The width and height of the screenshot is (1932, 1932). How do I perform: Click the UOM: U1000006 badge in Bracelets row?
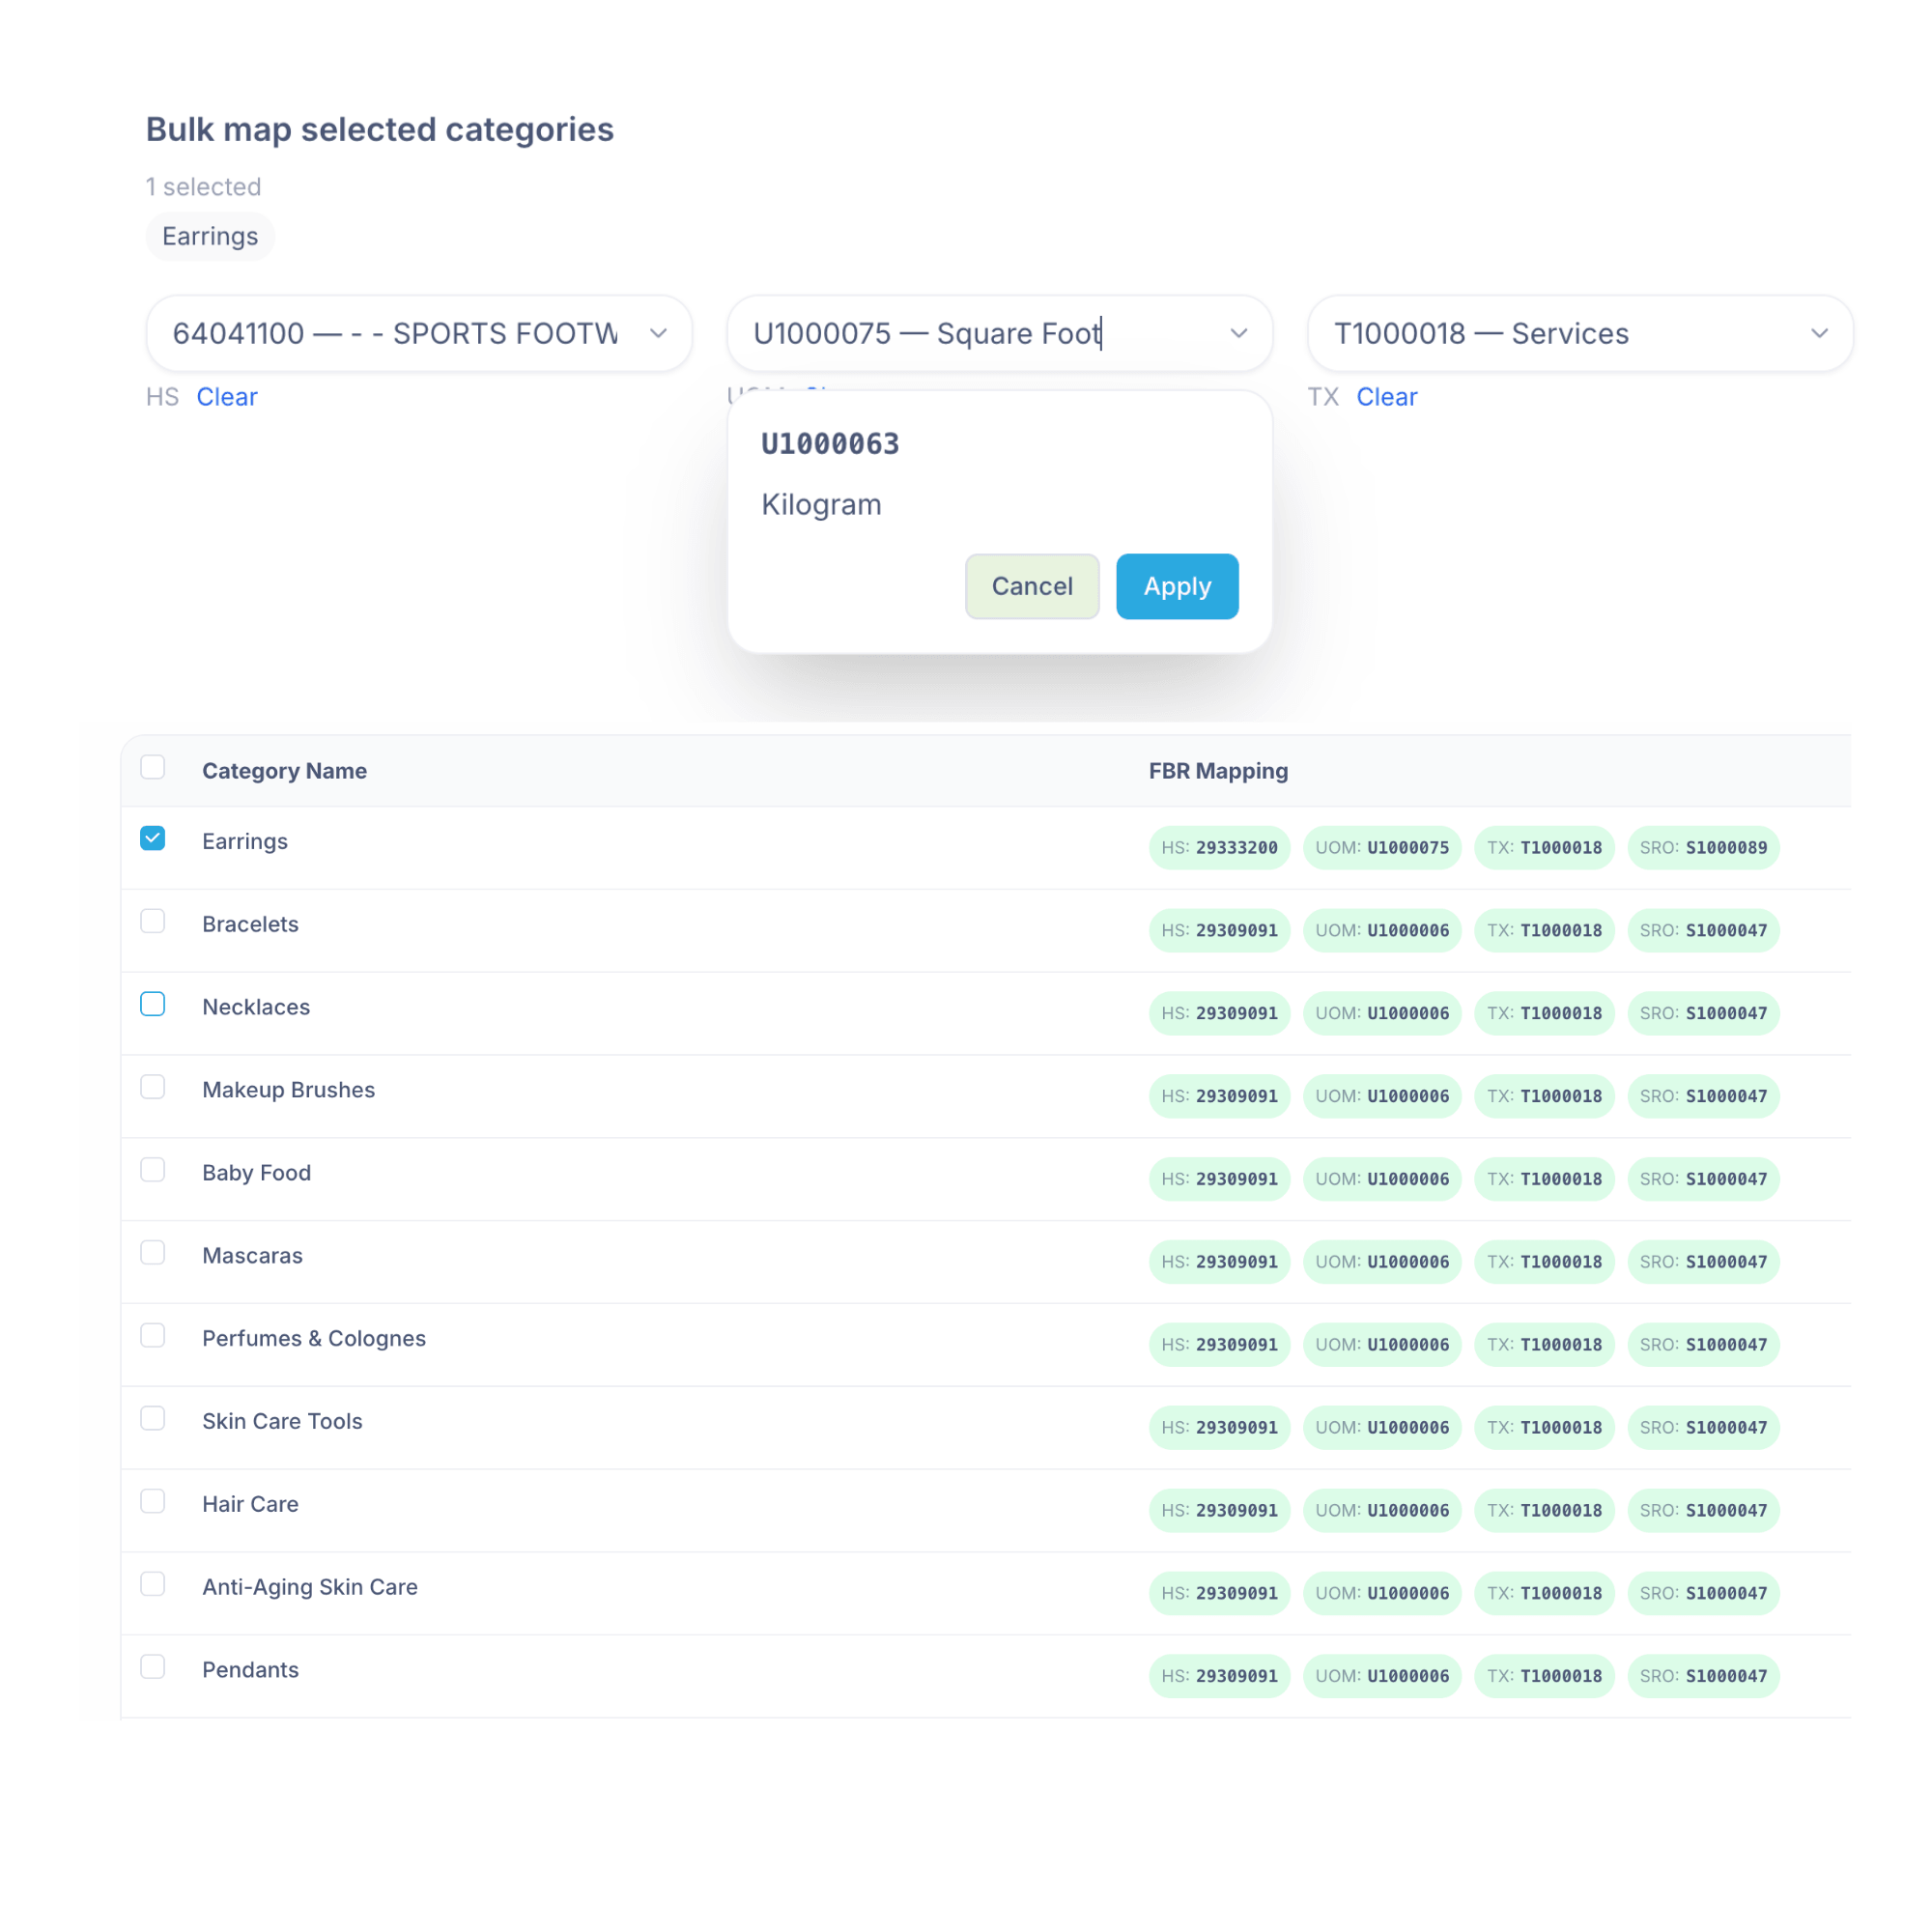coord(1382,930)
